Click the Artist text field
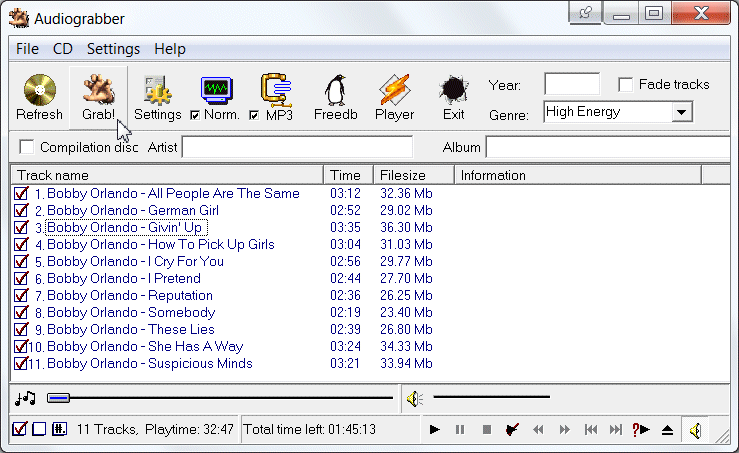This screenshot has width=739, height=453. tap(297, 148)
